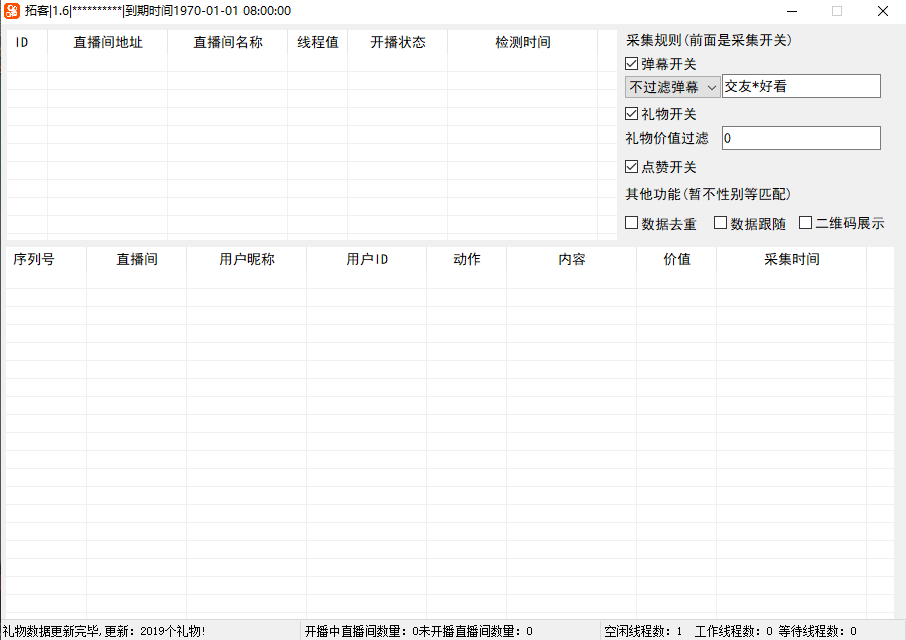The image size is (906, 640).
Task: Click the 直播间名称 column header
Action: (227, 43)
